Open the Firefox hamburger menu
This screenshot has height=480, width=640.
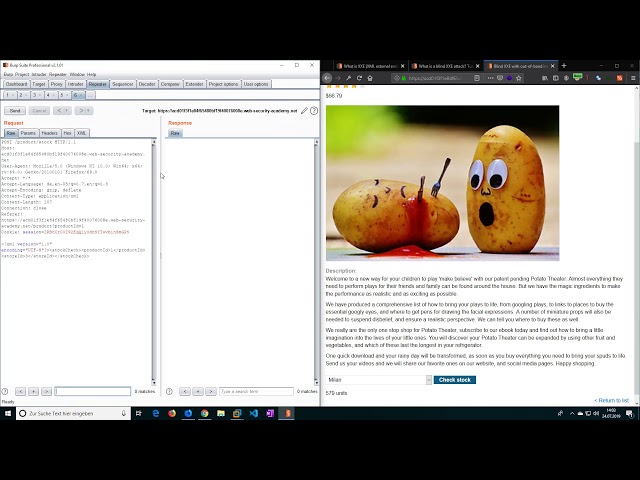coord(633,78)
